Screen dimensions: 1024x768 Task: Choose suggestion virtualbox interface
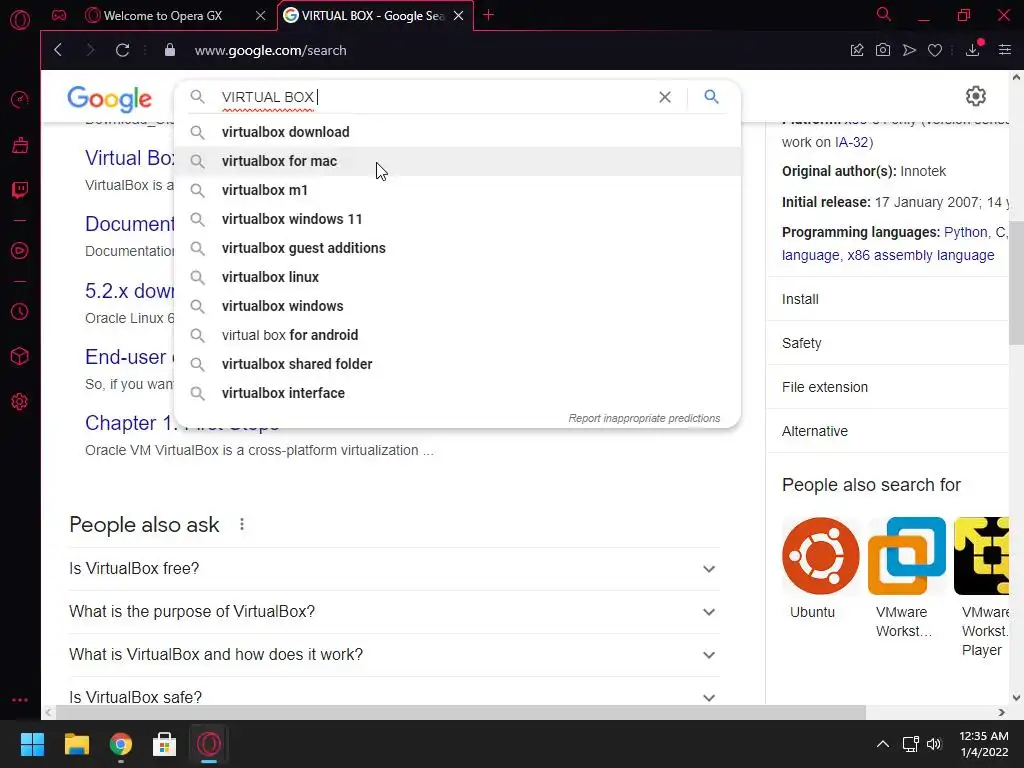457,393
